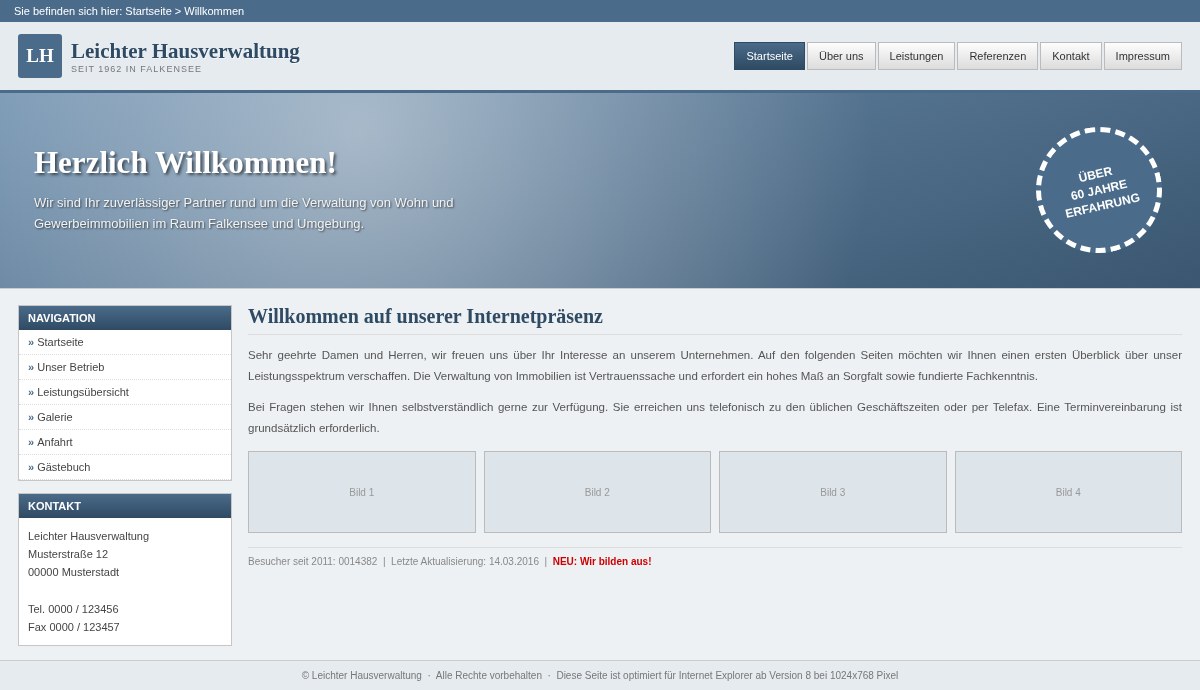This screenshot has width=1200, height=690.
Task: Click 'NEU: Wir bilden aus!' notice
Action: (602, 562)
